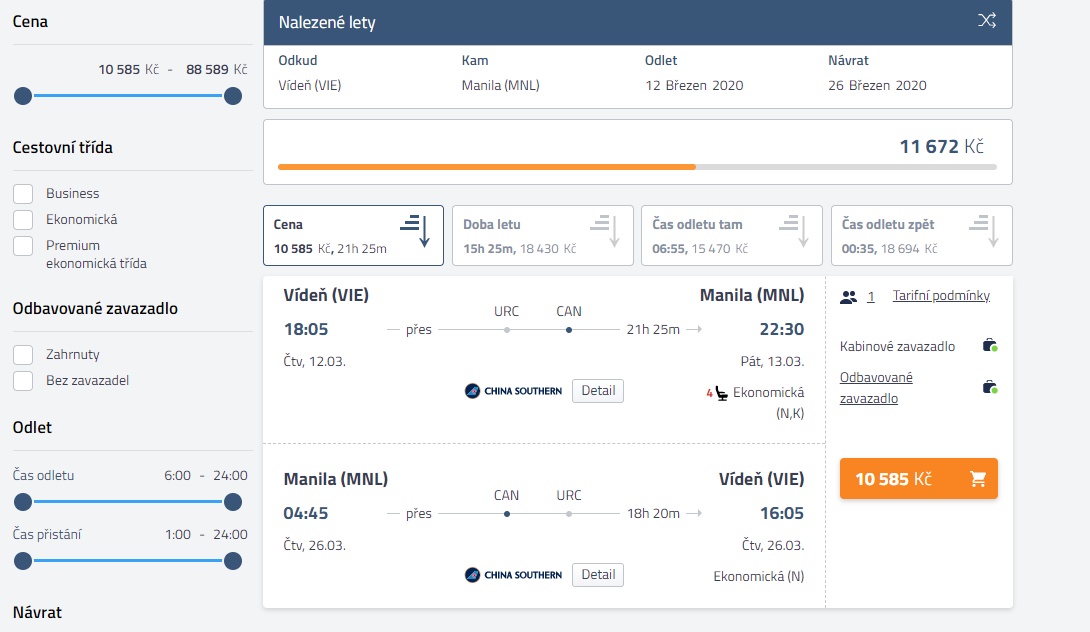
Task: Click the Kabinové zavazadlo label
Action: pyautogui.click(x=897, y=346)
